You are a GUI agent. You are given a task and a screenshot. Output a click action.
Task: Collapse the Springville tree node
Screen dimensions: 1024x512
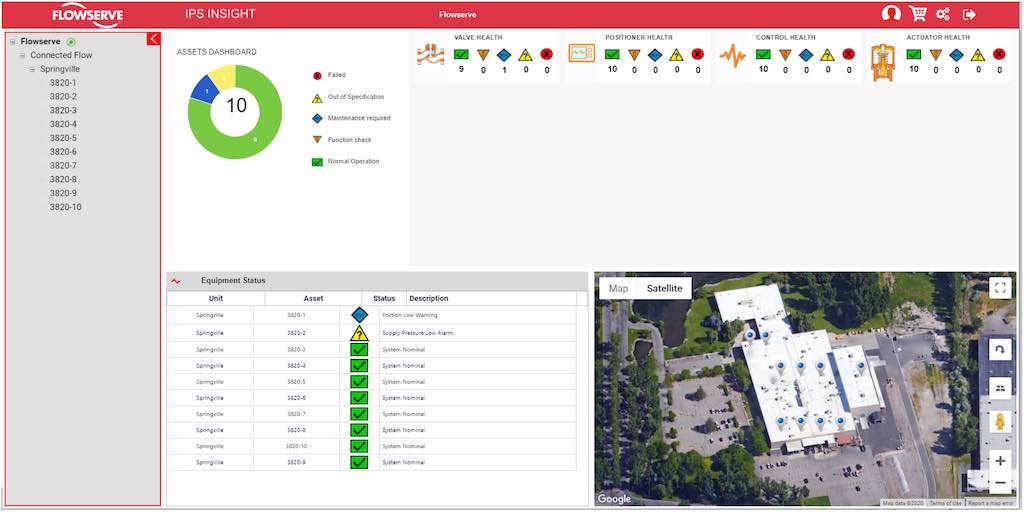pyautogui.click(x=33, y=69)
